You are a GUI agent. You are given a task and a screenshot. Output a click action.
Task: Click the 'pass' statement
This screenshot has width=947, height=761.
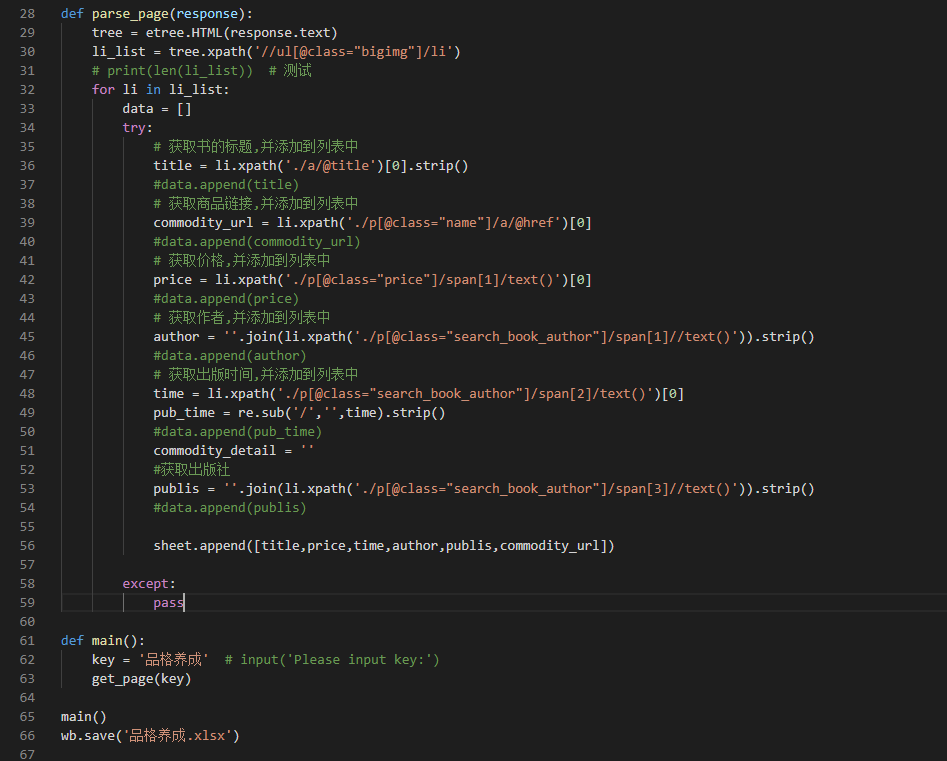tap(169, 603)
